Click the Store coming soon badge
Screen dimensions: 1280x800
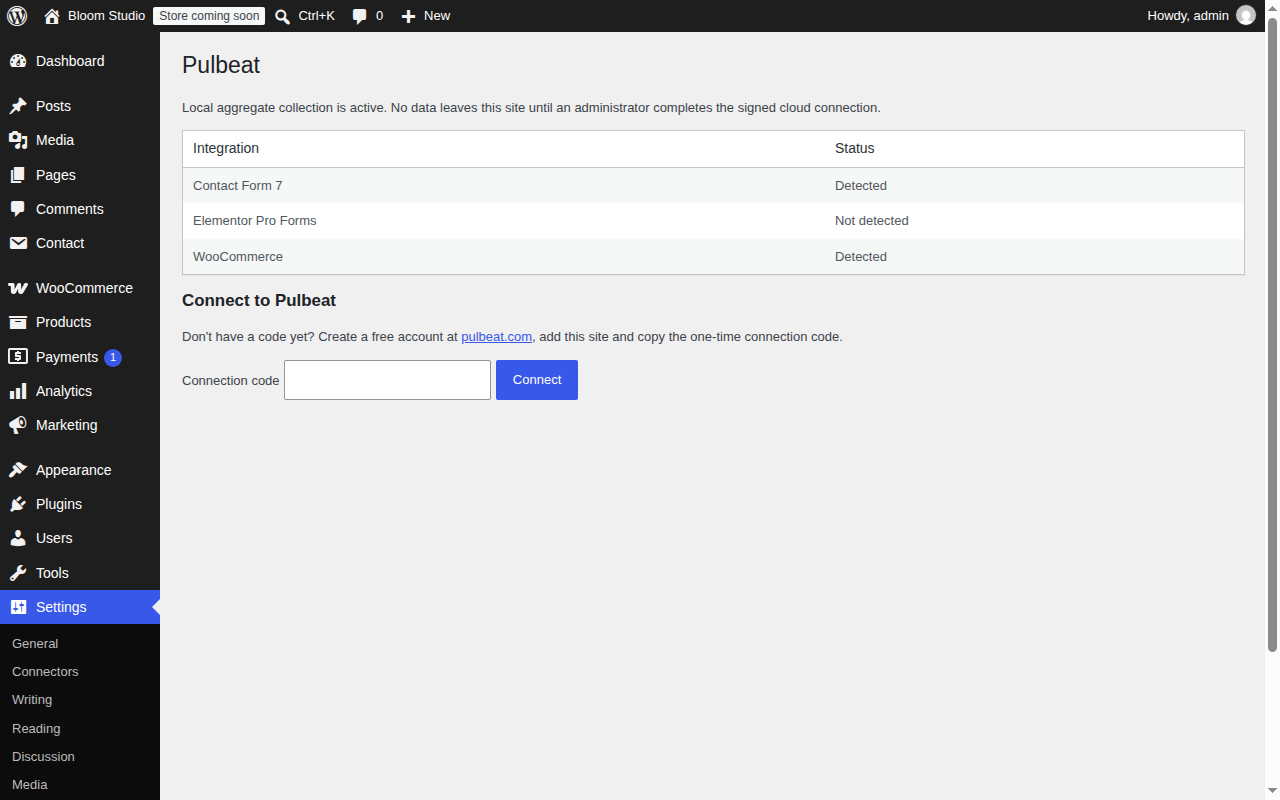point(209,16)
